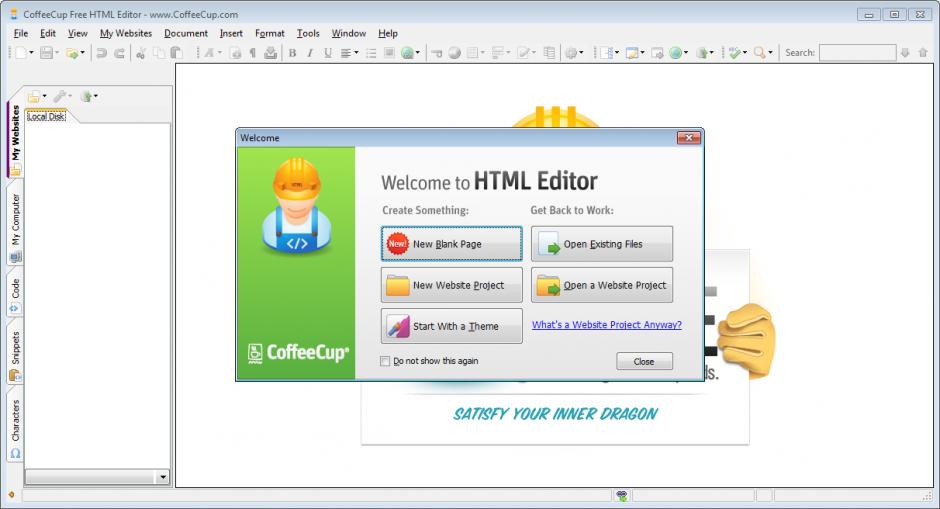The width and height of the screenshot is (940, 509).
Task: Click the Paste clipboard icon
Action: tap(176, 53)
